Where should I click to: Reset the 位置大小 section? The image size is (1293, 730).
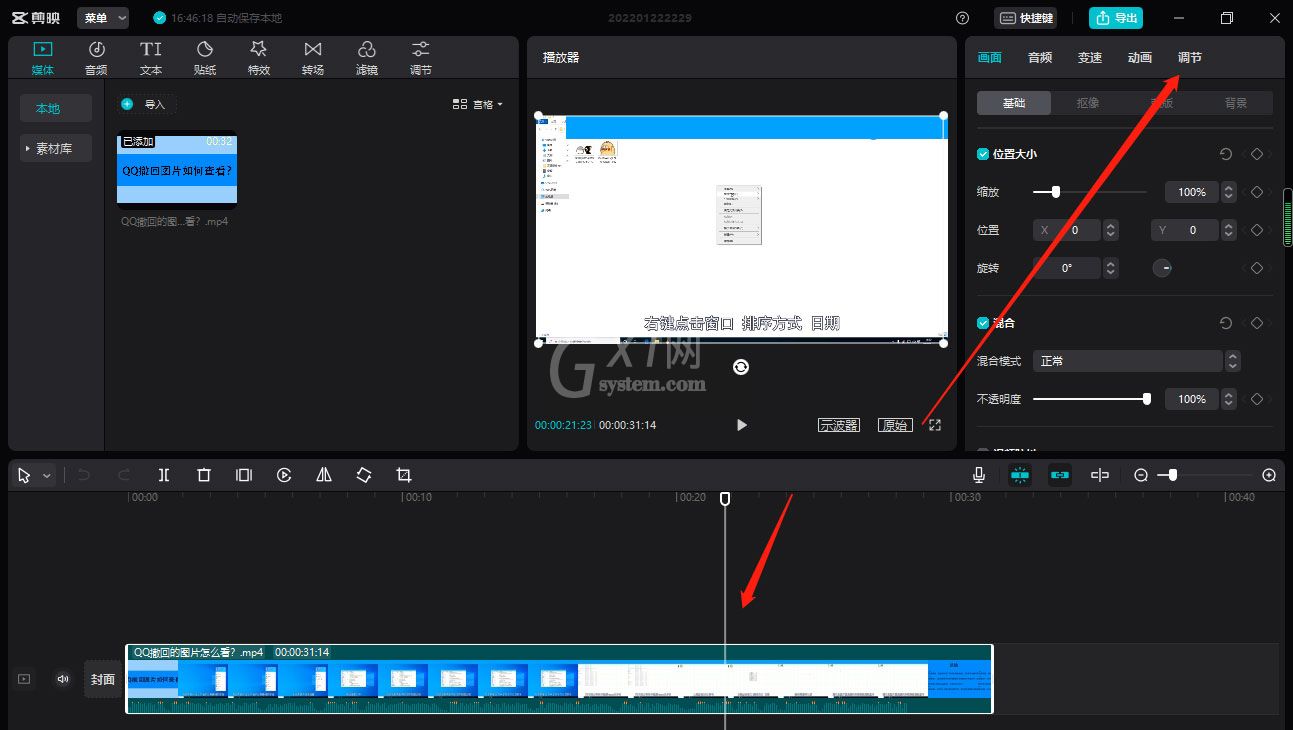pos(1226,154)
